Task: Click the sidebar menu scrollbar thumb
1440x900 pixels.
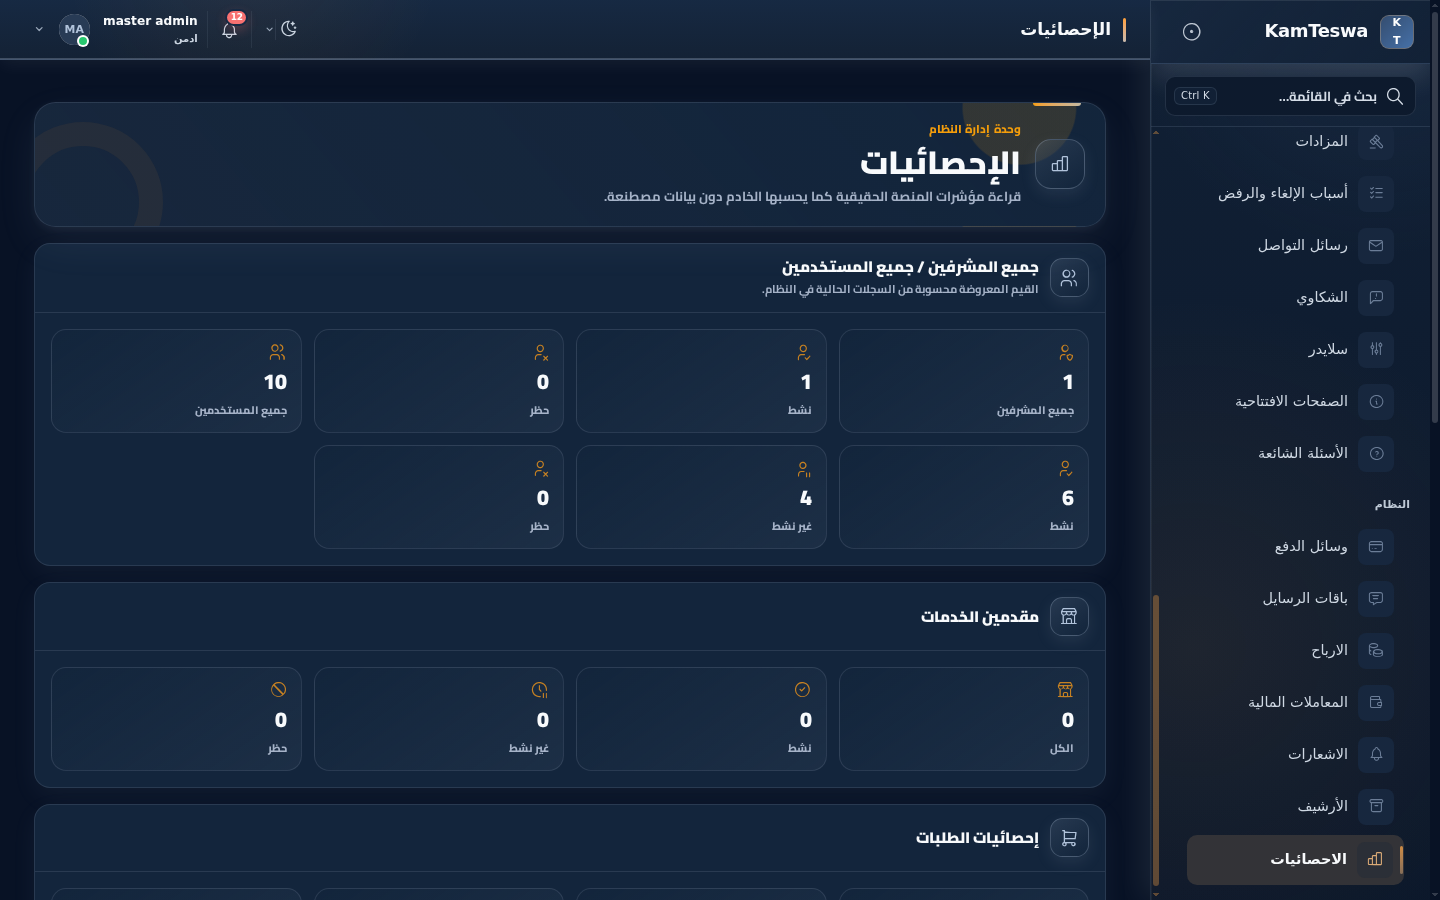Action: pyautogui.click(x=1156, y=740)
